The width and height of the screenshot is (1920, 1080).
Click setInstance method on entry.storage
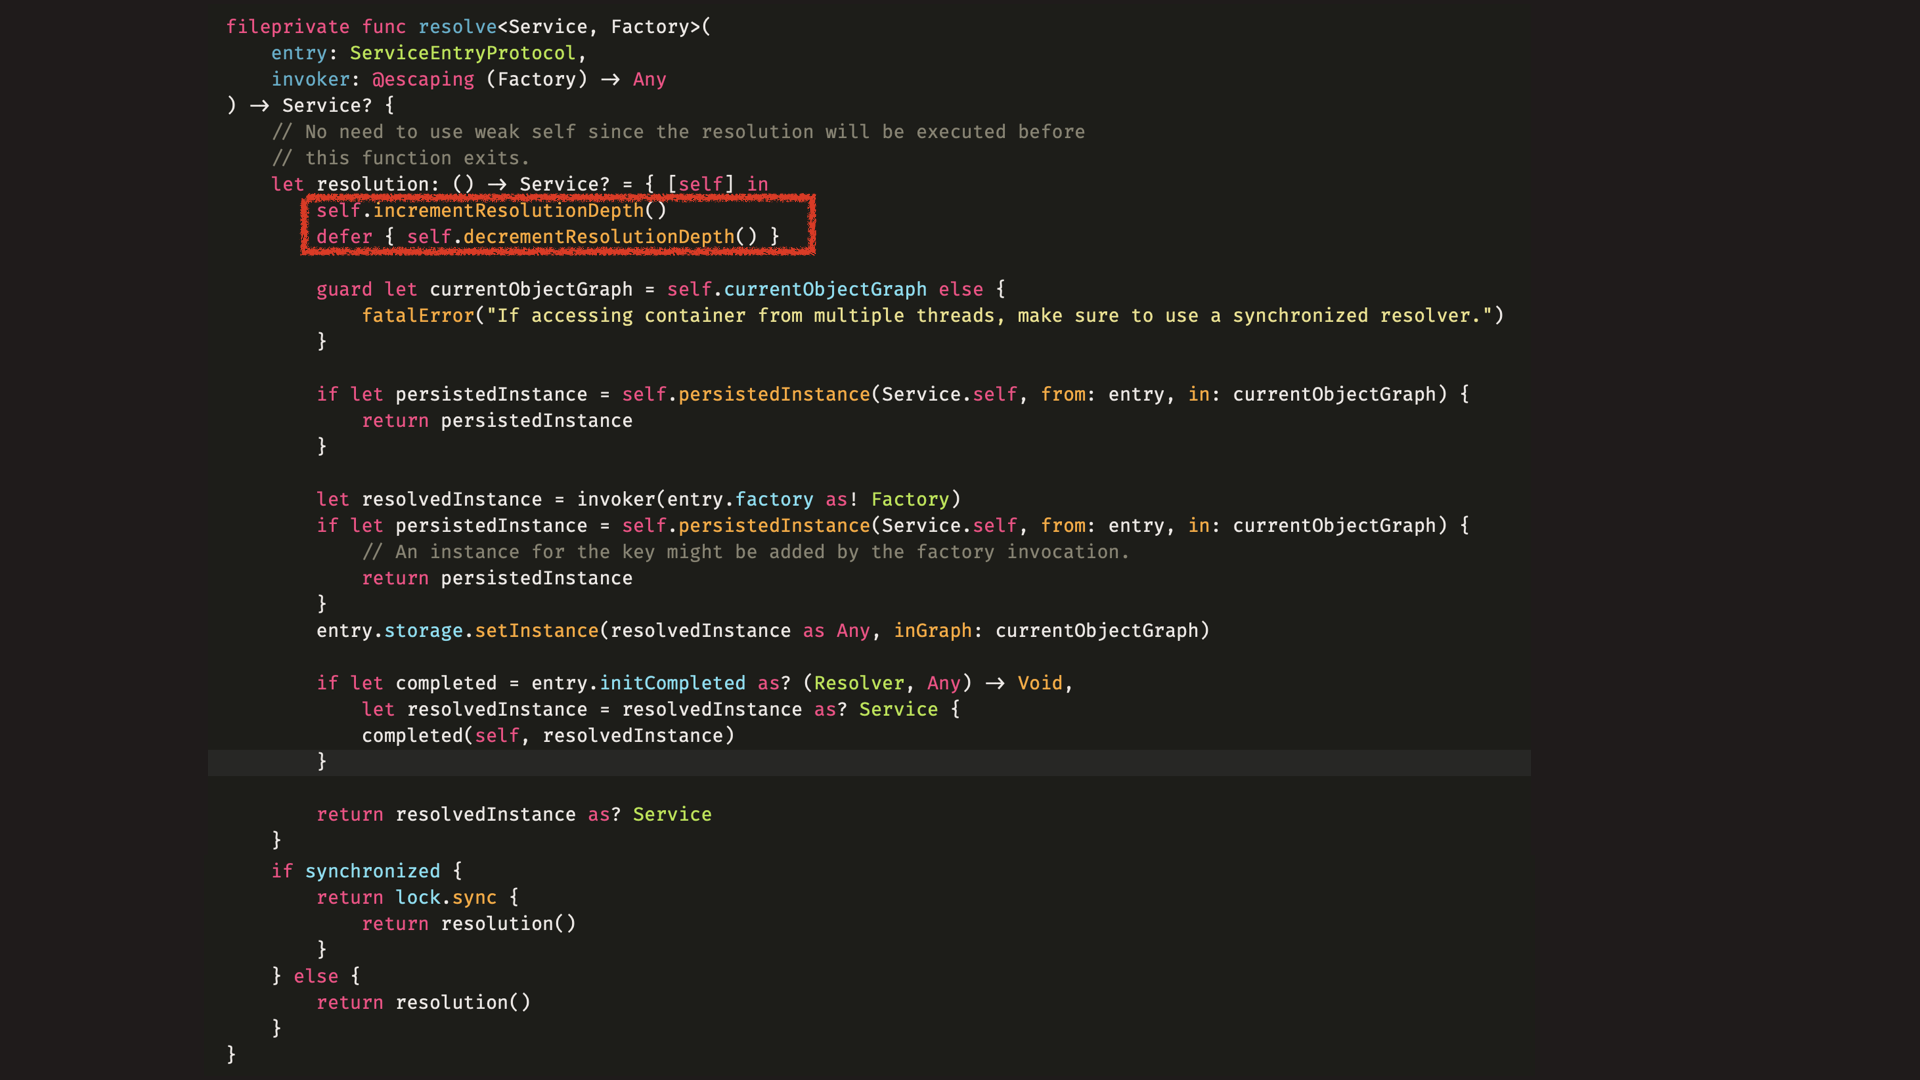tap(536, 630)
